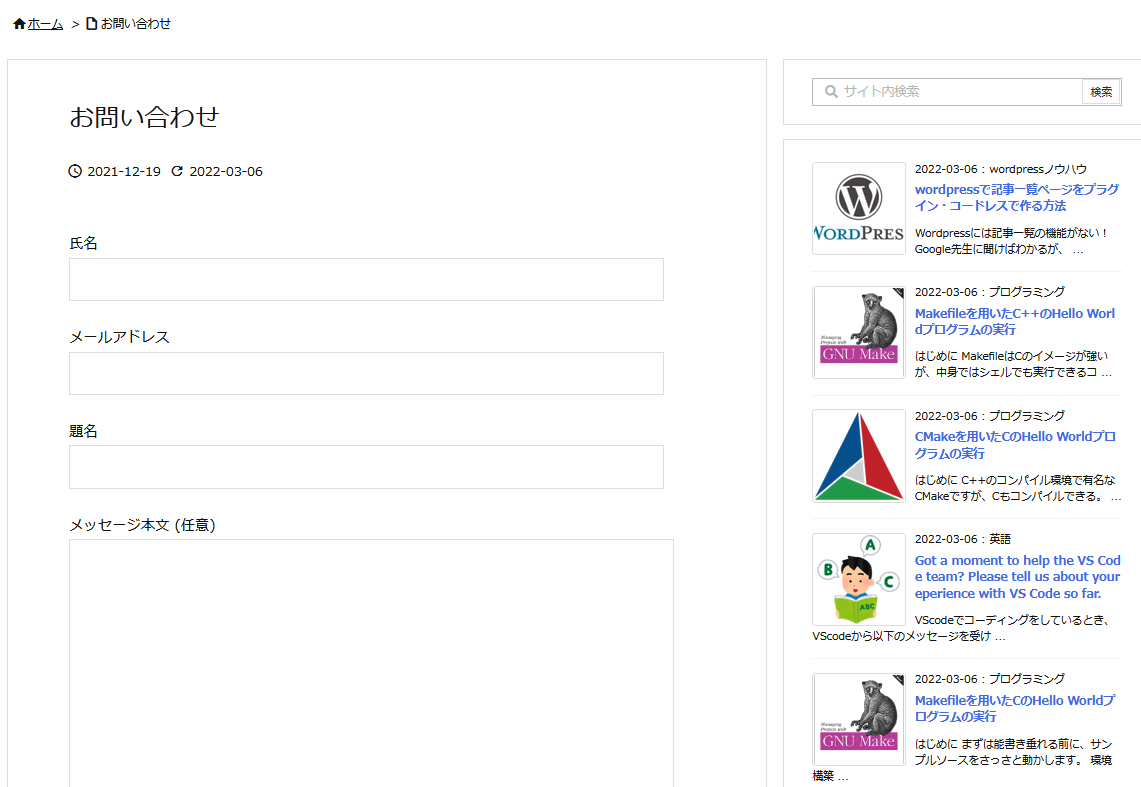
Task: Open the Got a moment VS Code article
Action: 1017,577
